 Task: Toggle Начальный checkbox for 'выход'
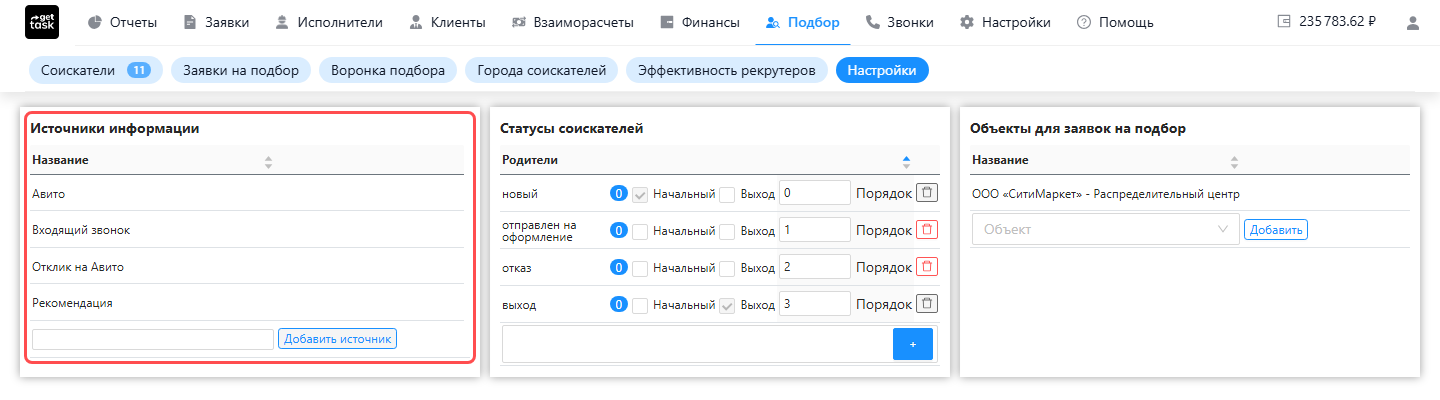click(x=640, y=304)
